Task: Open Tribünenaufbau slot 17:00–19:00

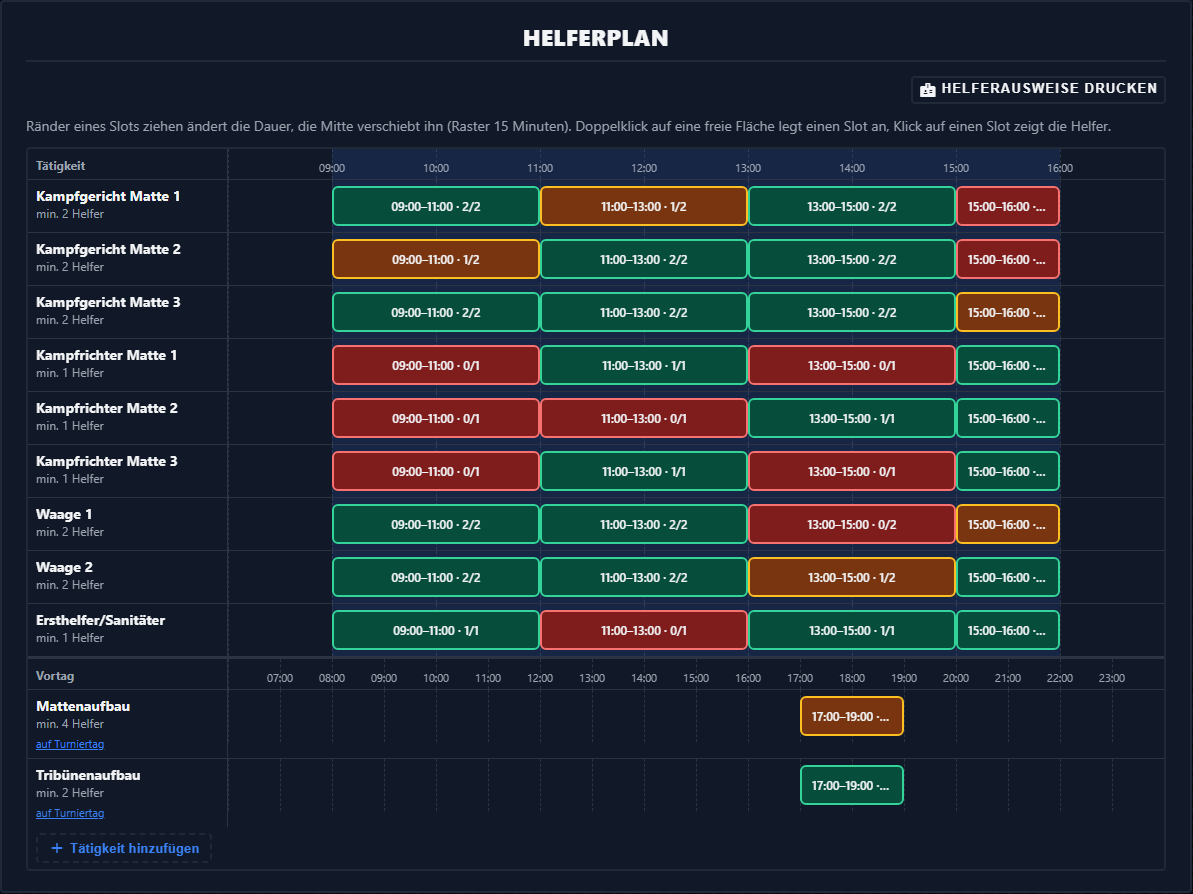Action: tap(851, 785)
